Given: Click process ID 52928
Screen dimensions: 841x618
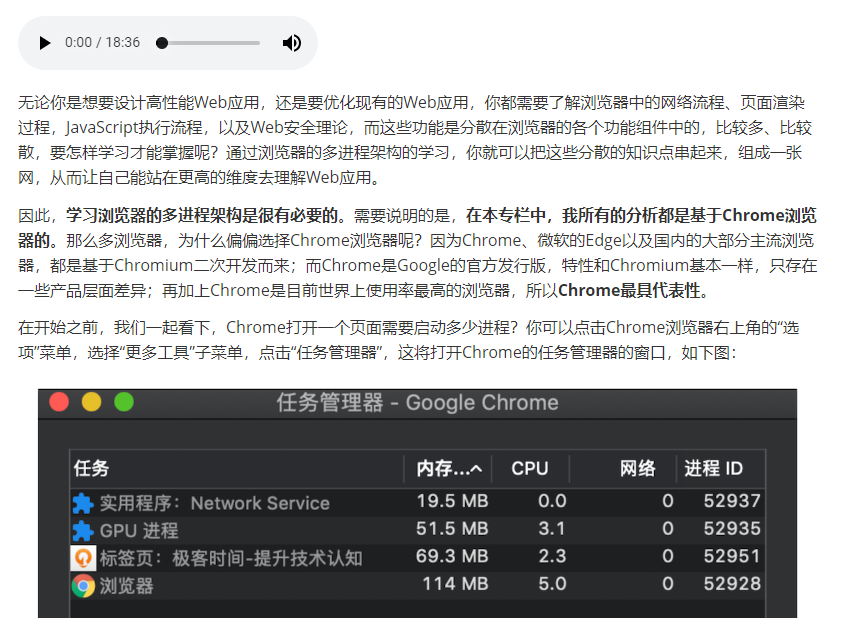Looking at the screenshot, I should point(732,584).
